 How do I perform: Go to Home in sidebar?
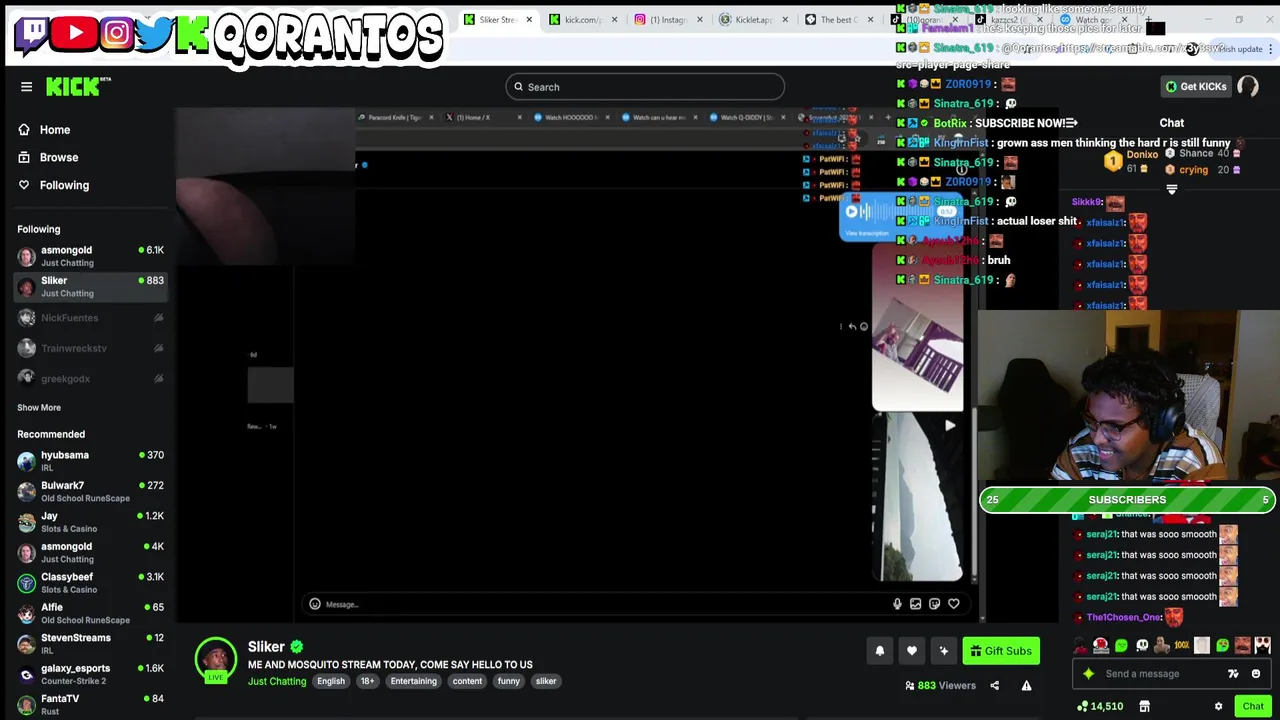45,130
